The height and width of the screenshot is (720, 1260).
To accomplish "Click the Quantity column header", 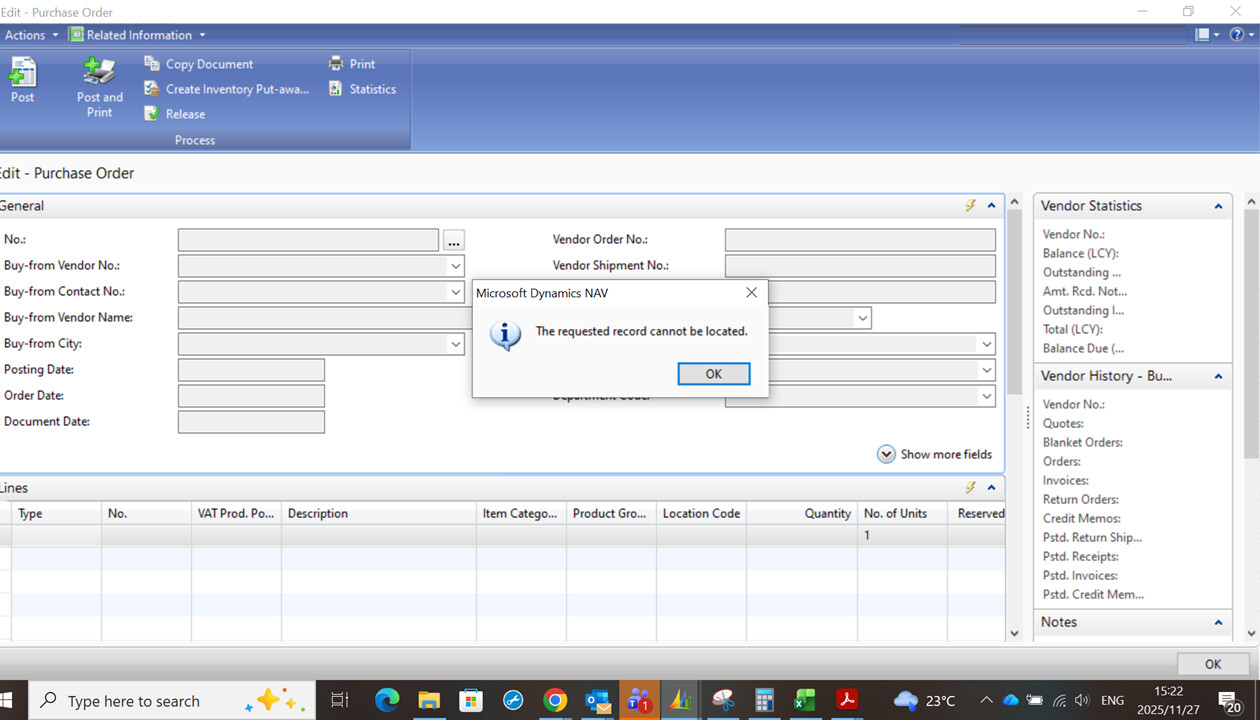I will pos(802,513).
